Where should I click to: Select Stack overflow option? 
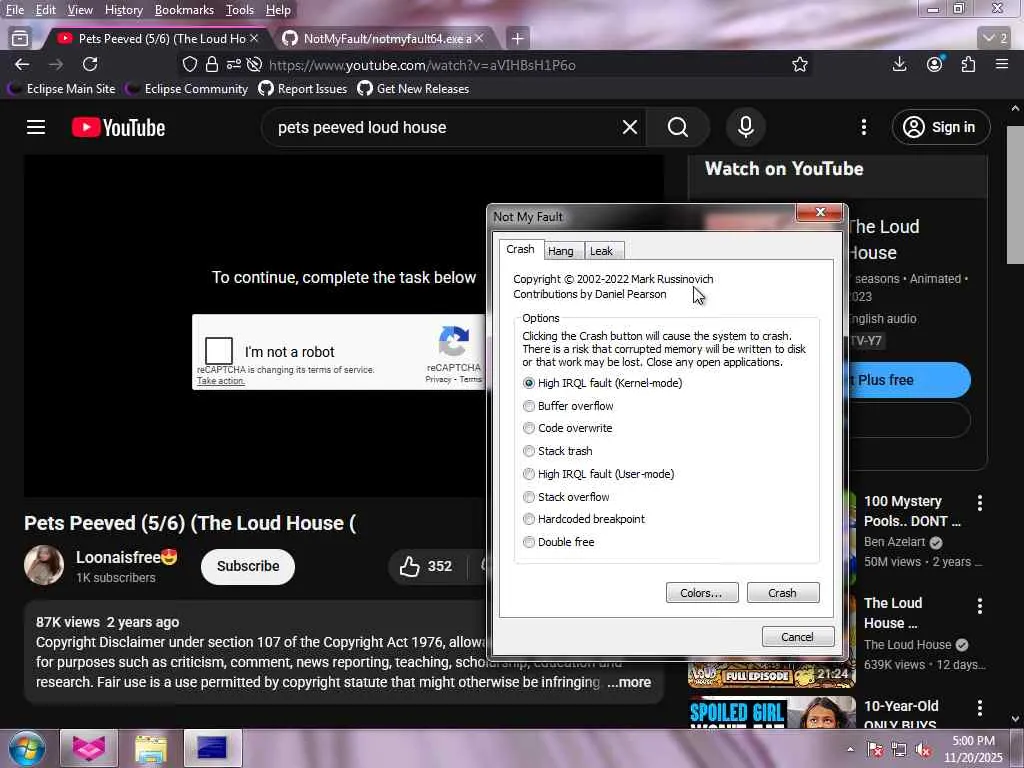click(528, 496)
